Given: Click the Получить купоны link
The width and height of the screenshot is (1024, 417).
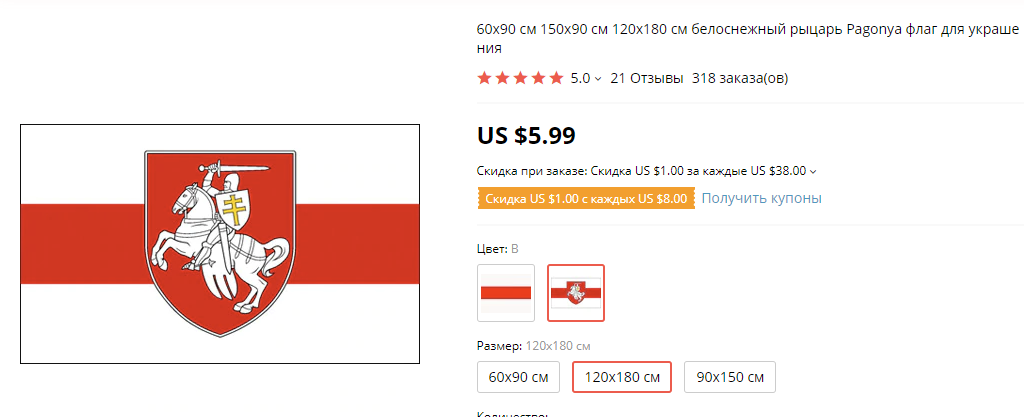Looking at the screenshot, I should click(761, 198).
